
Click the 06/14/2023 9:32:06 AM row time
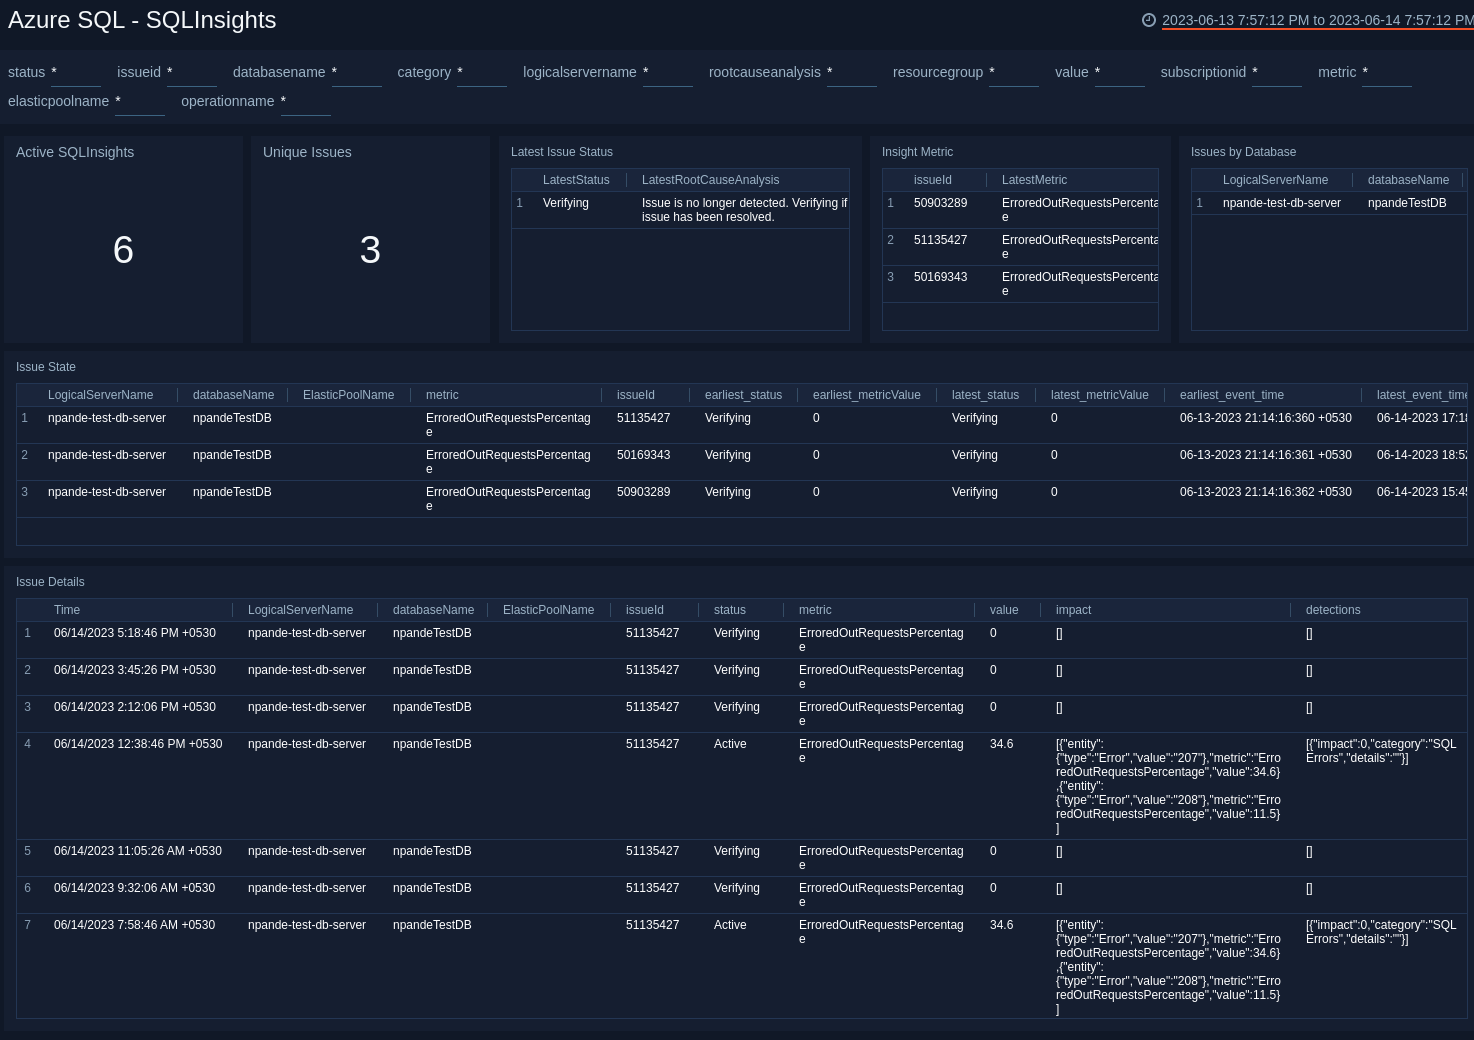[134, 888]
